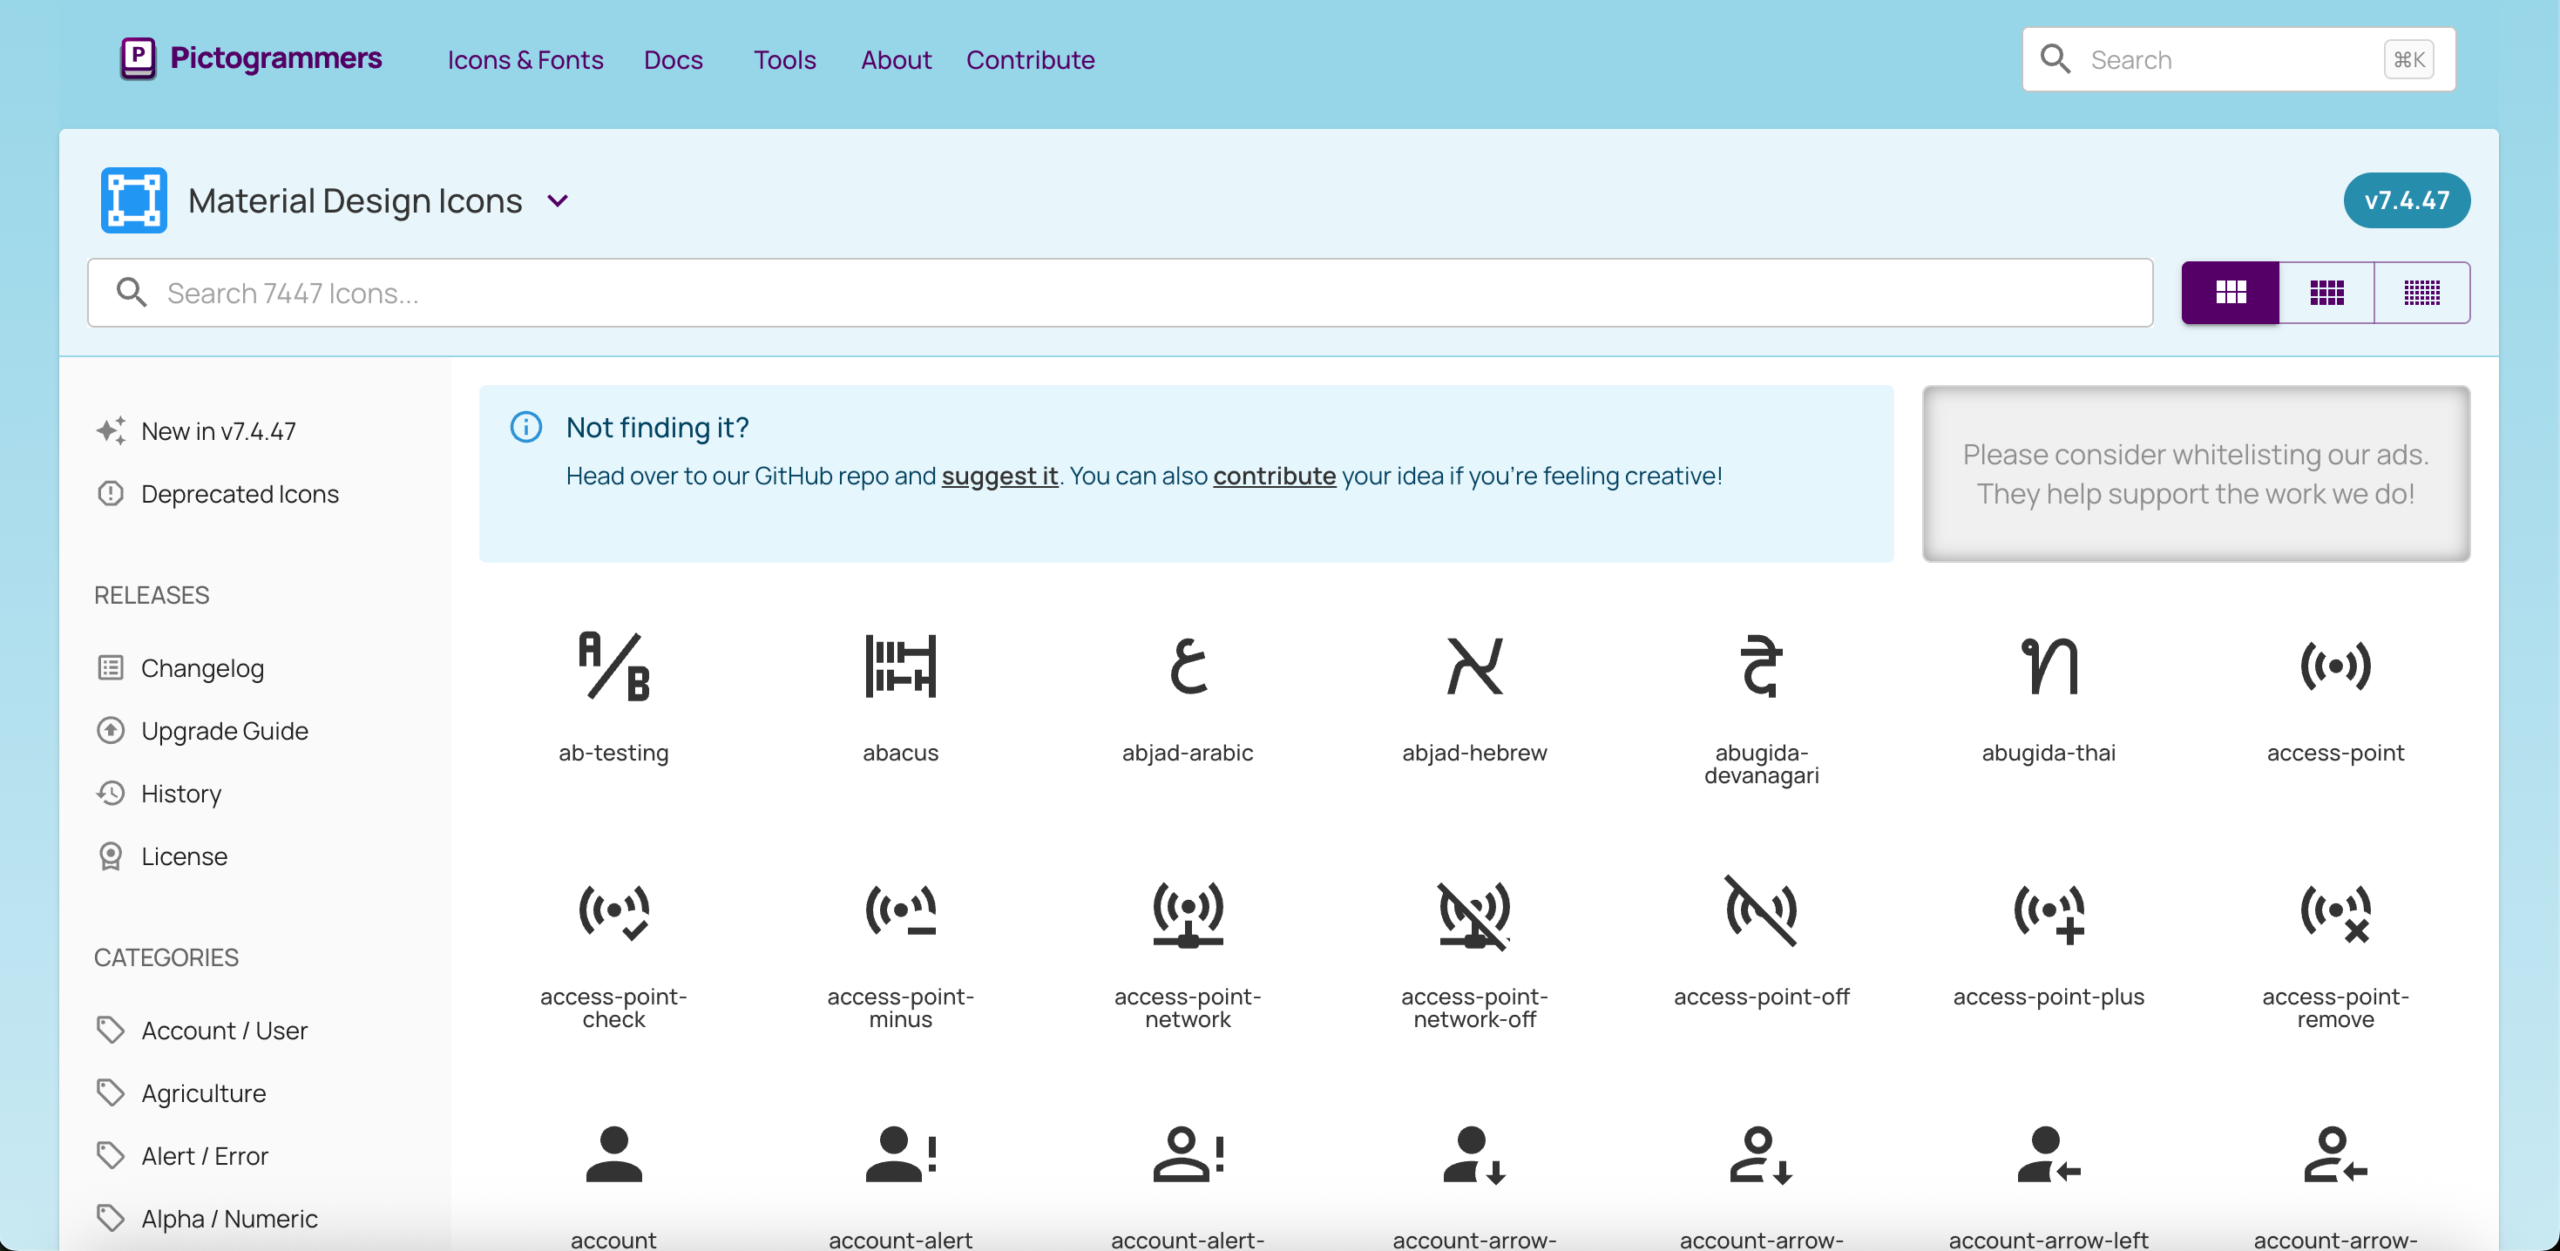Focus the Search 7447 Icons field

coord(1120,292)
